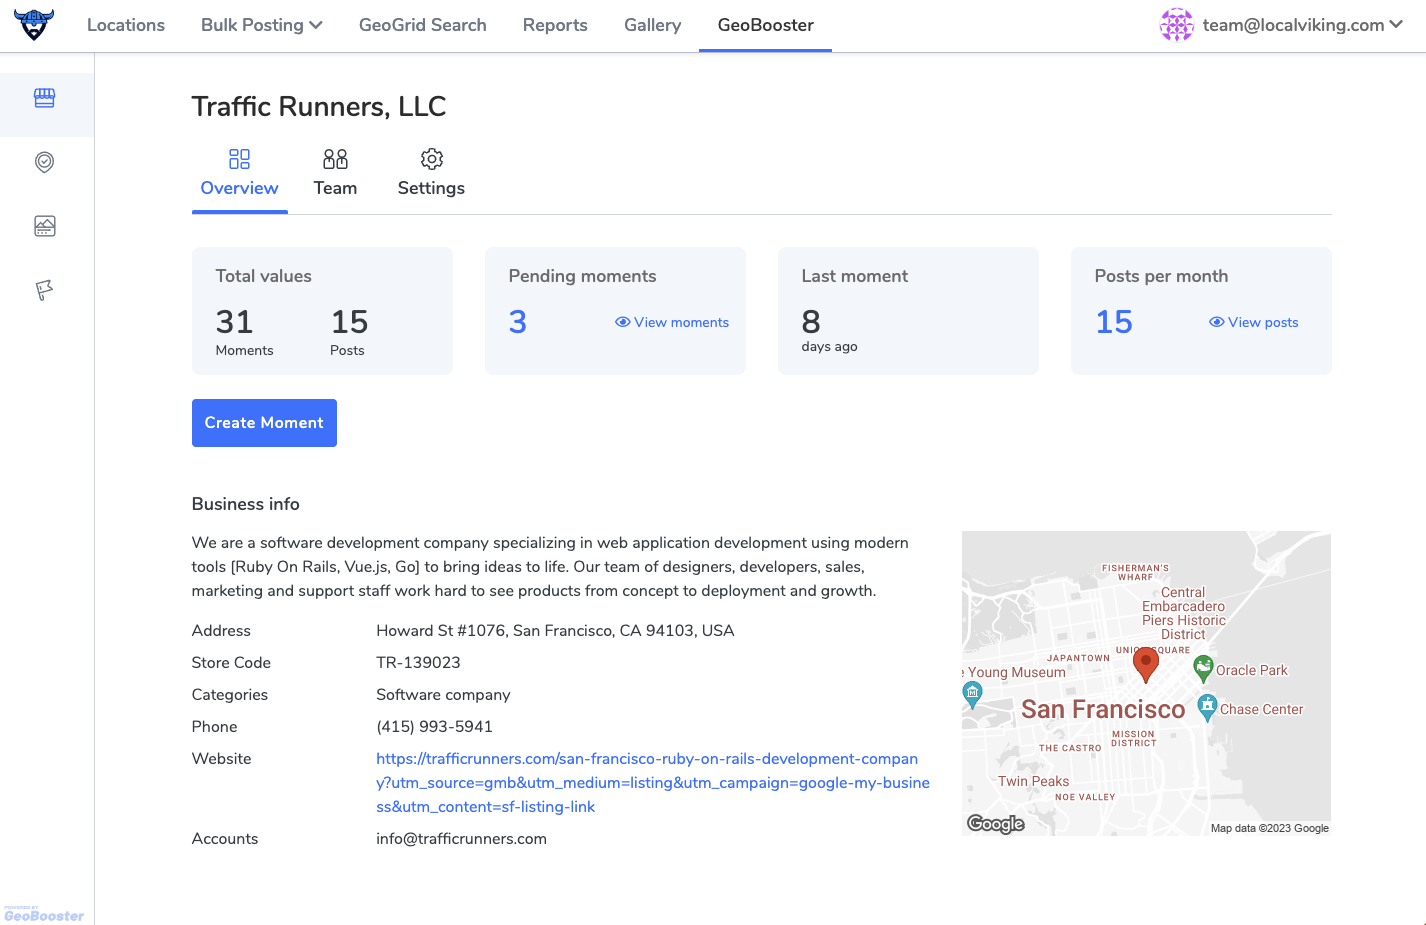Click the profile avatar icon at top right

(x=1177, y=24)
